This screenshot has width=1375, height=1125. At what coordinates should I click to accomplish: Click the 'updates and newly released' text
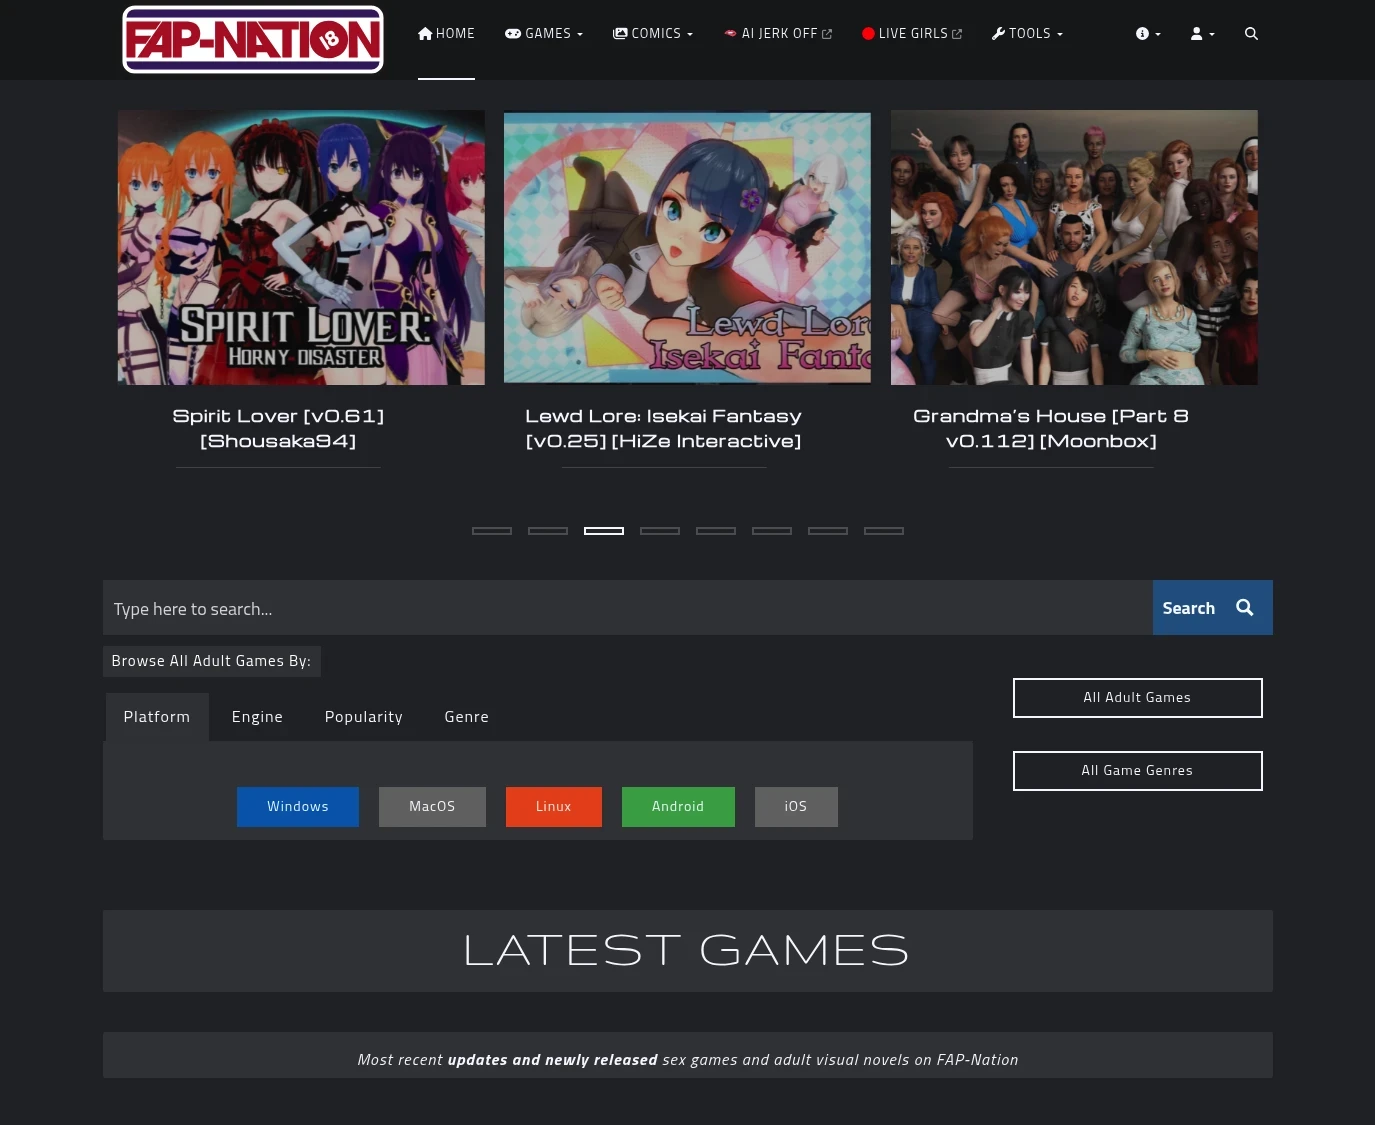coord(553,1060)
